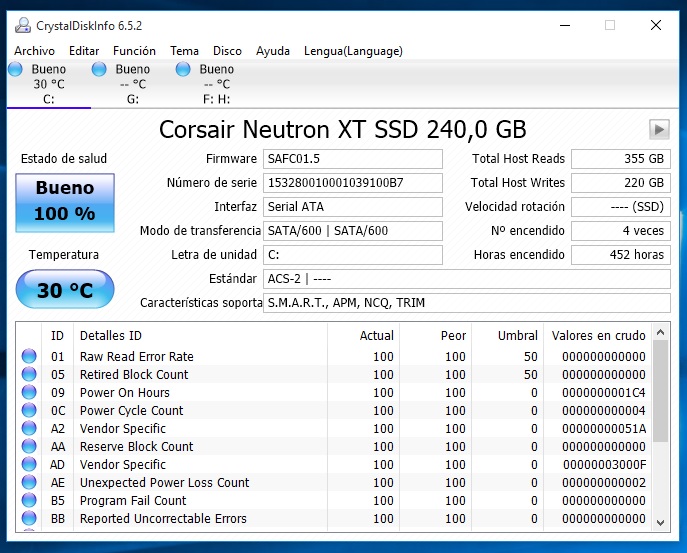Click the Firmware field SAFC01.5

[353, 159]
